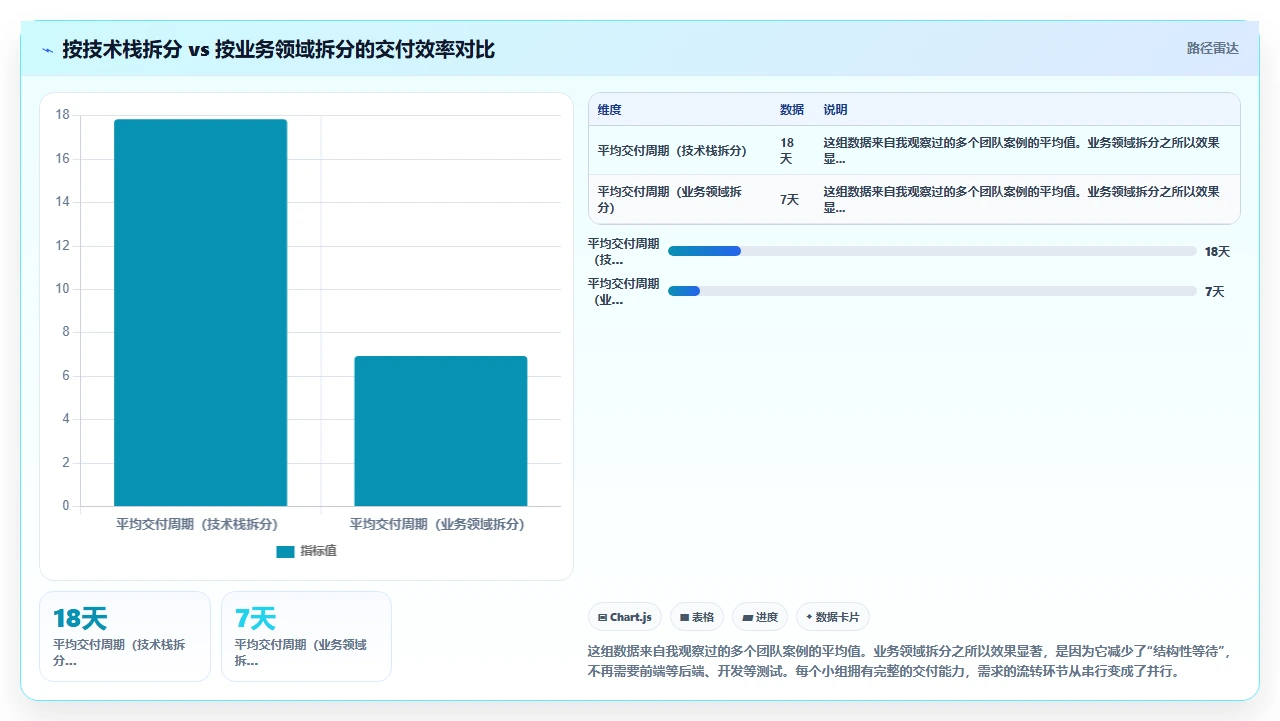Click the page title 按技术栈拆分 vs 按业务领域拆分
1280x721 pixels.
tap(278, 49)
